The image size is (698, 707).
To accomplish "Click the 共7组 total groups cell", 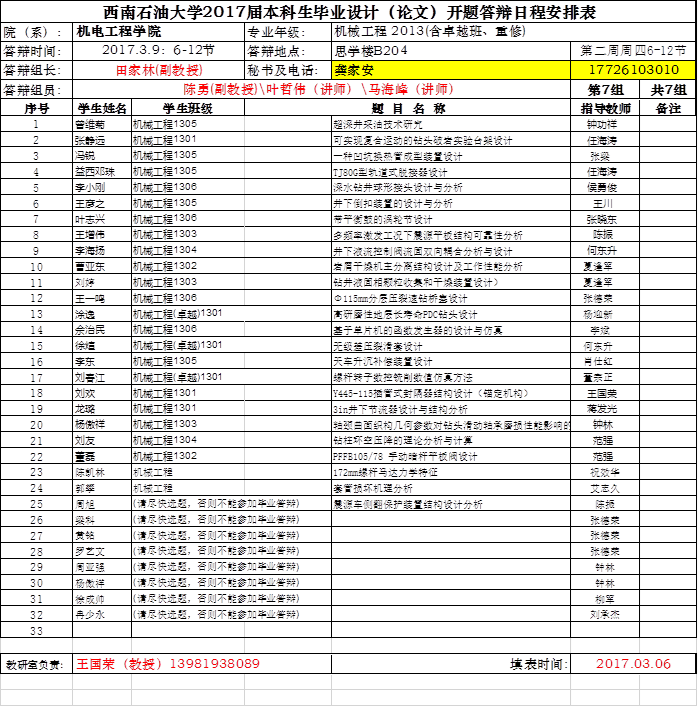I will pos(668,89).
